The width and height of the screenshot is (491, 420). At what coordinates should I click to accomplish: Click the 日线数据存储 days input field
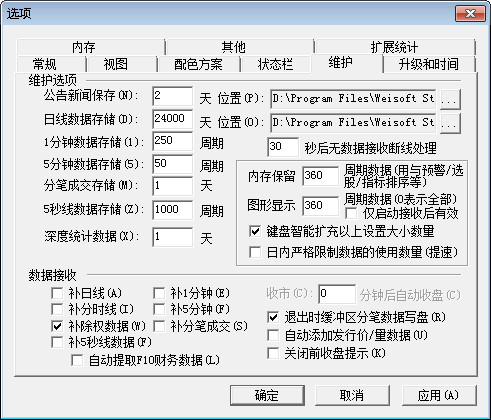point(172,119)
